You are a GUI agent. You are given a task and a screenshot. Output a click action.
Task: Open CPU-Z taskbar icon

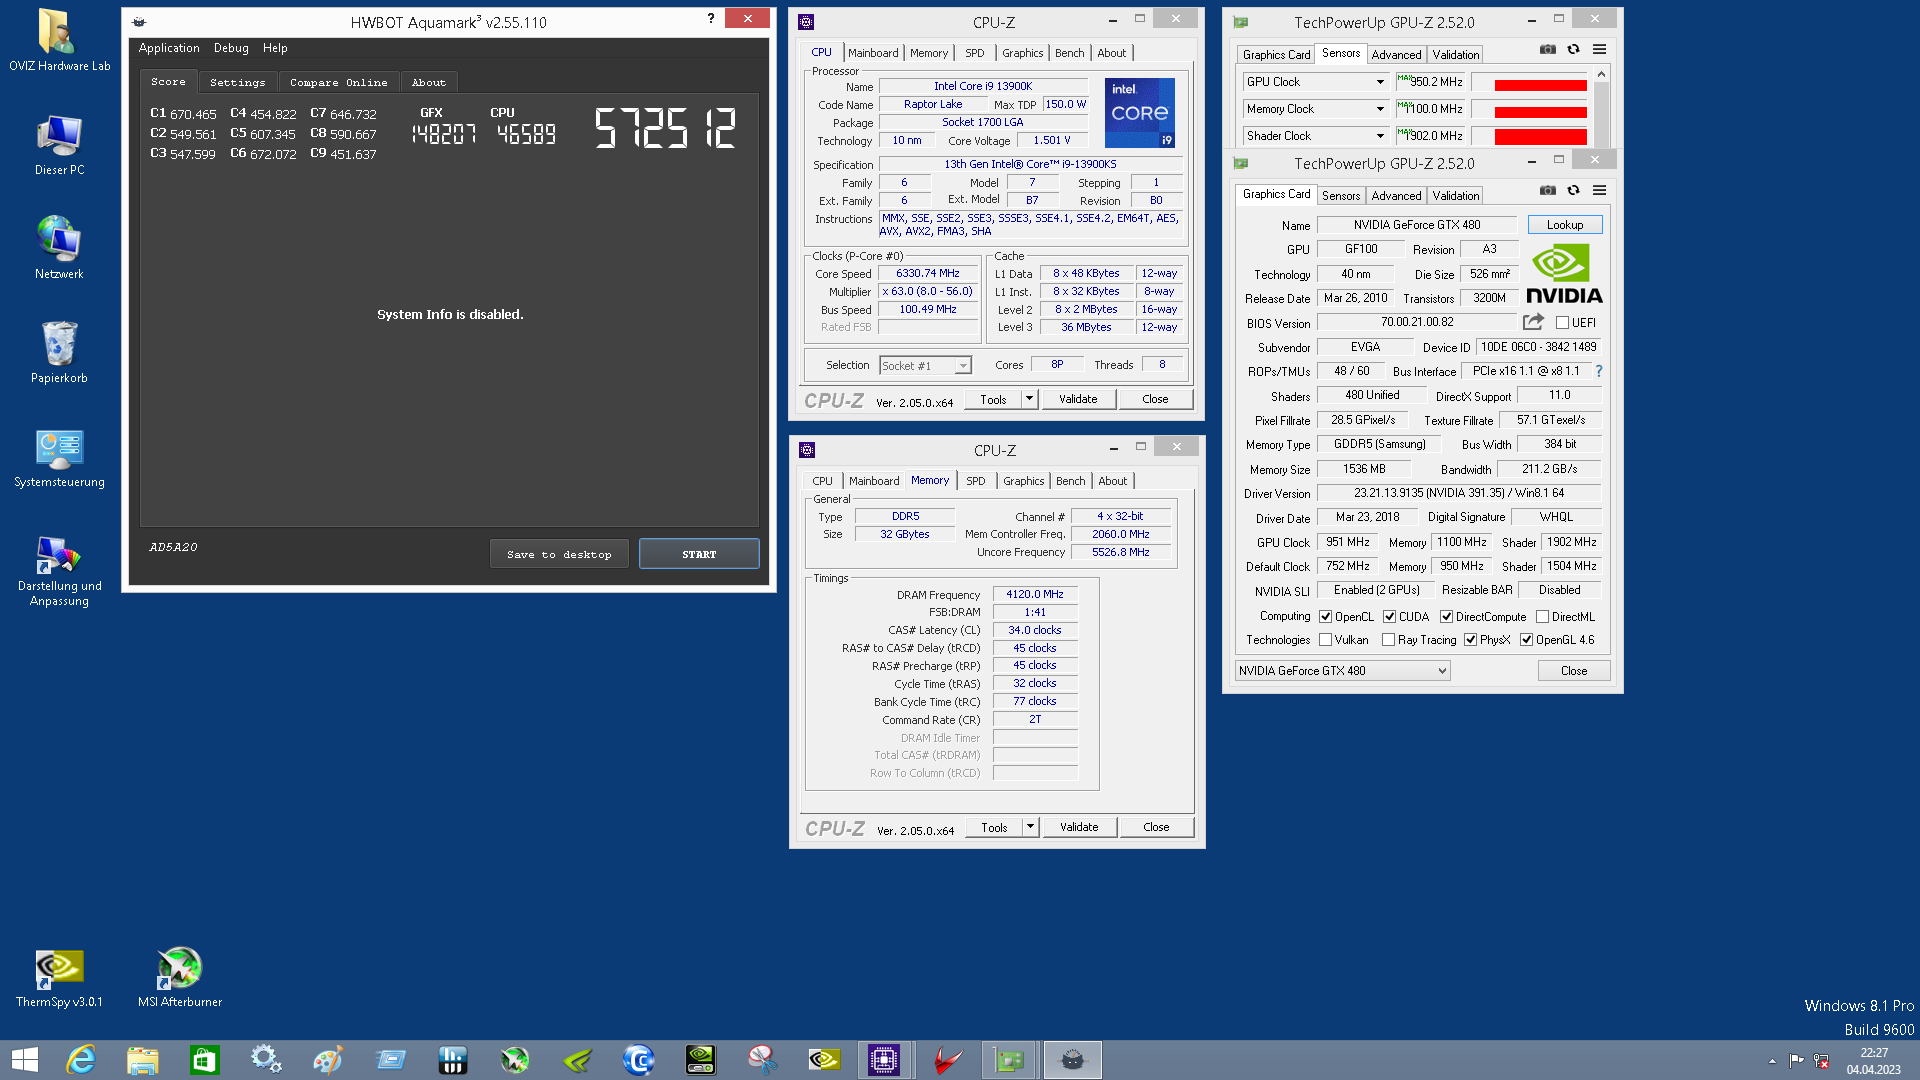pos(884,1060)
